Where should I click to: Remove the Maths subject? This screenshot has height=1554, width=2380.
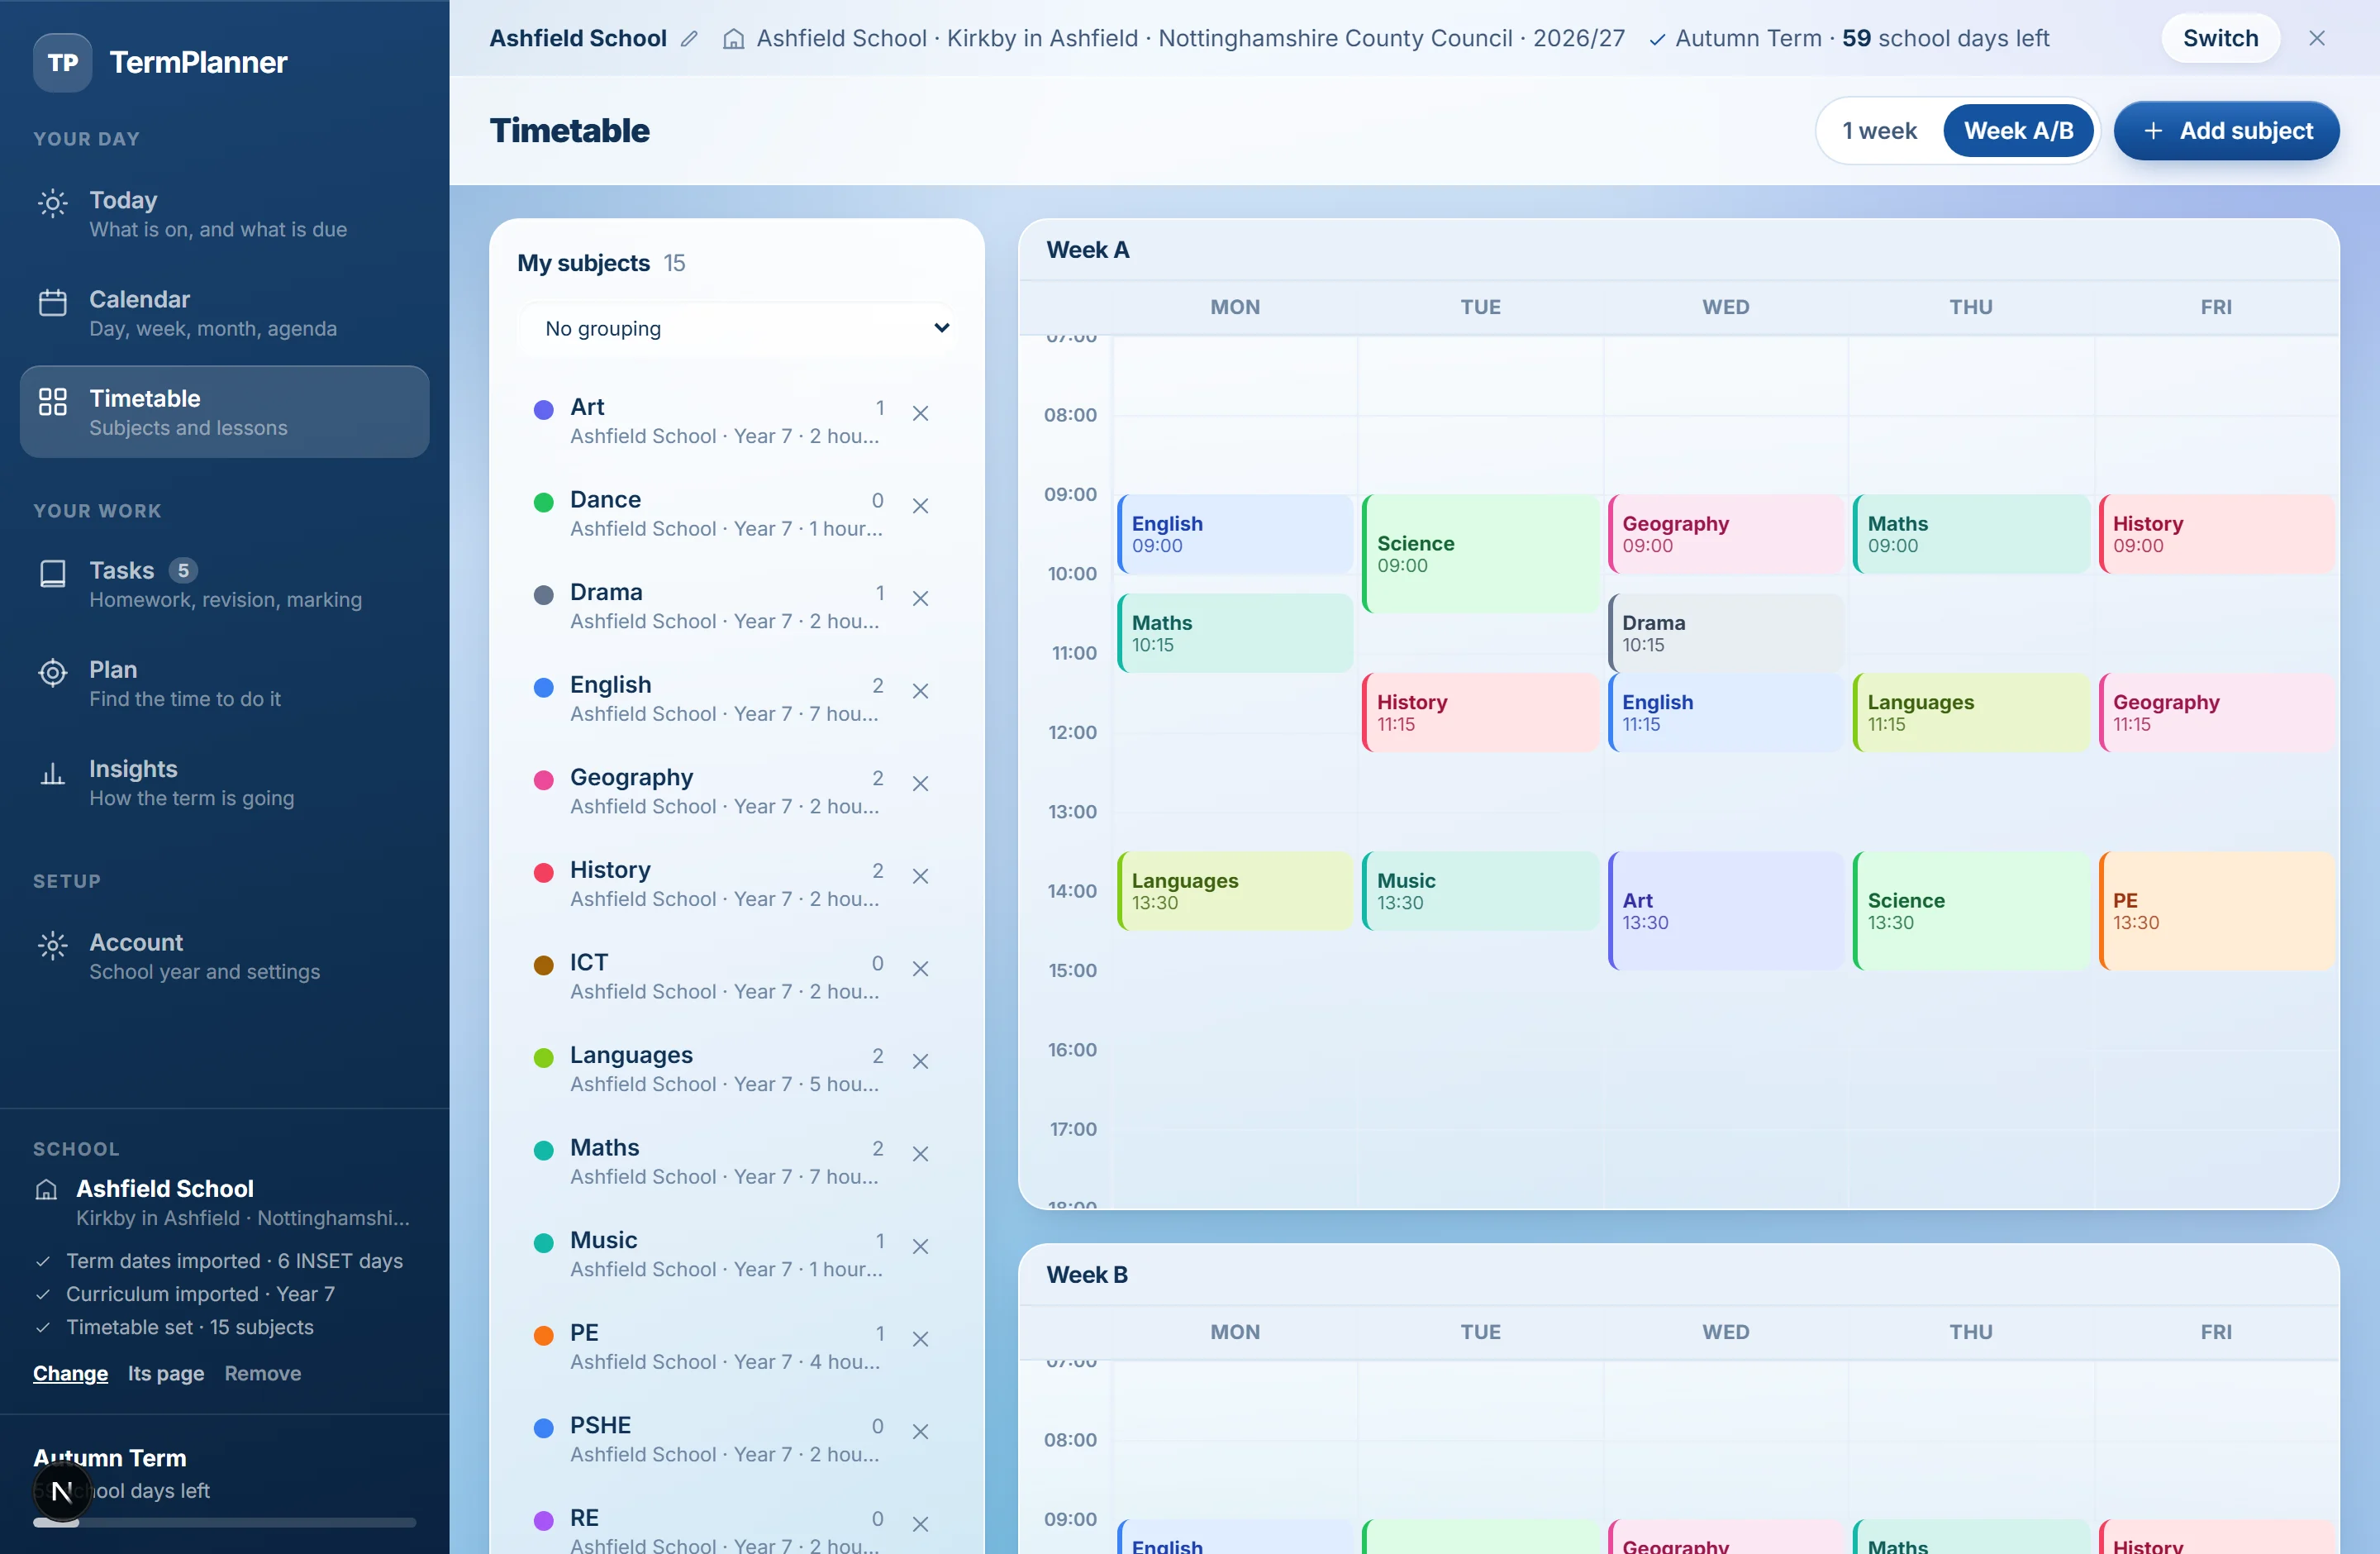[x=920, y=1153]
